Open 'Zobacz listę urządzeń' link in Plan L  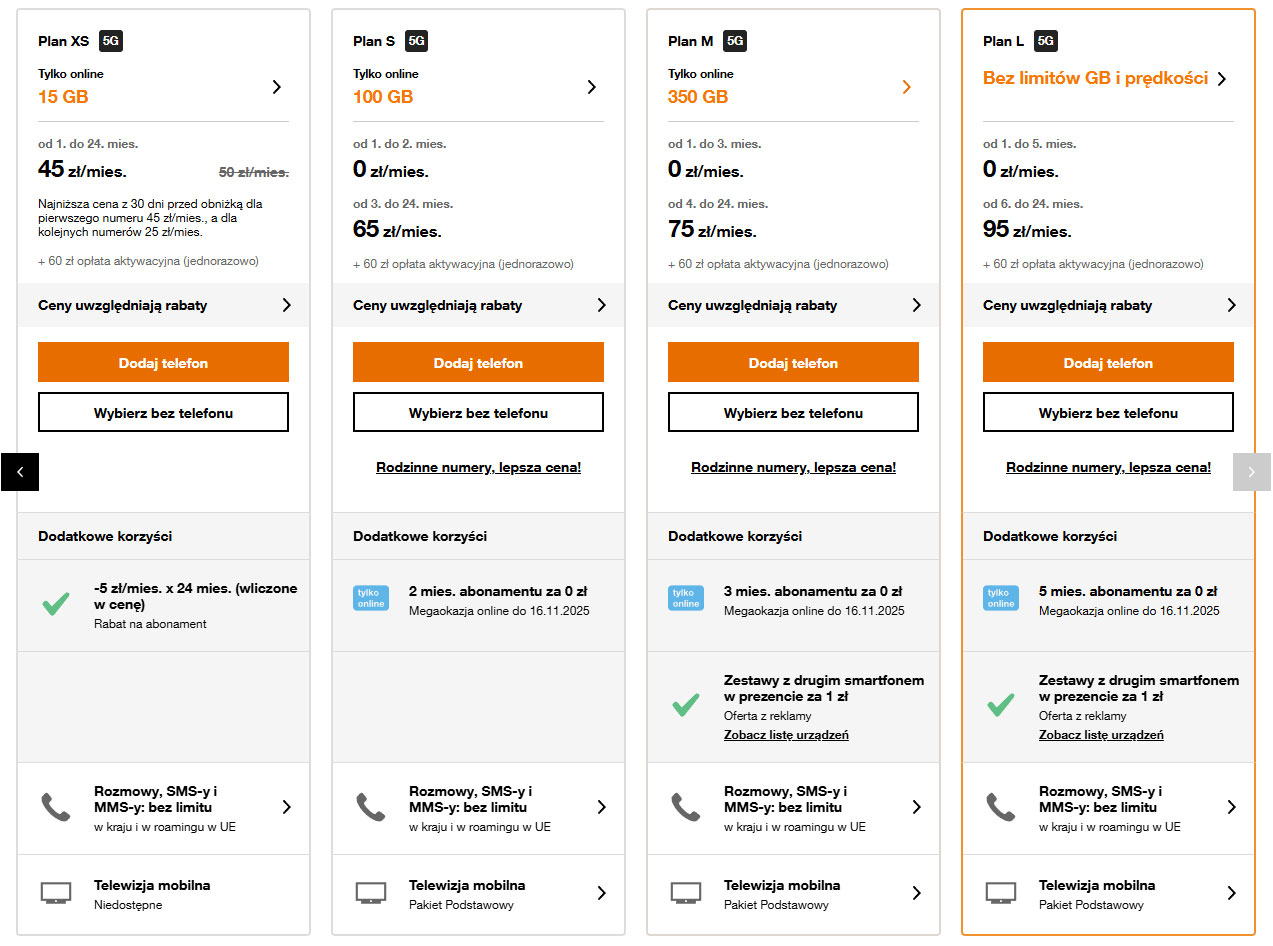tap(1101, 735)
